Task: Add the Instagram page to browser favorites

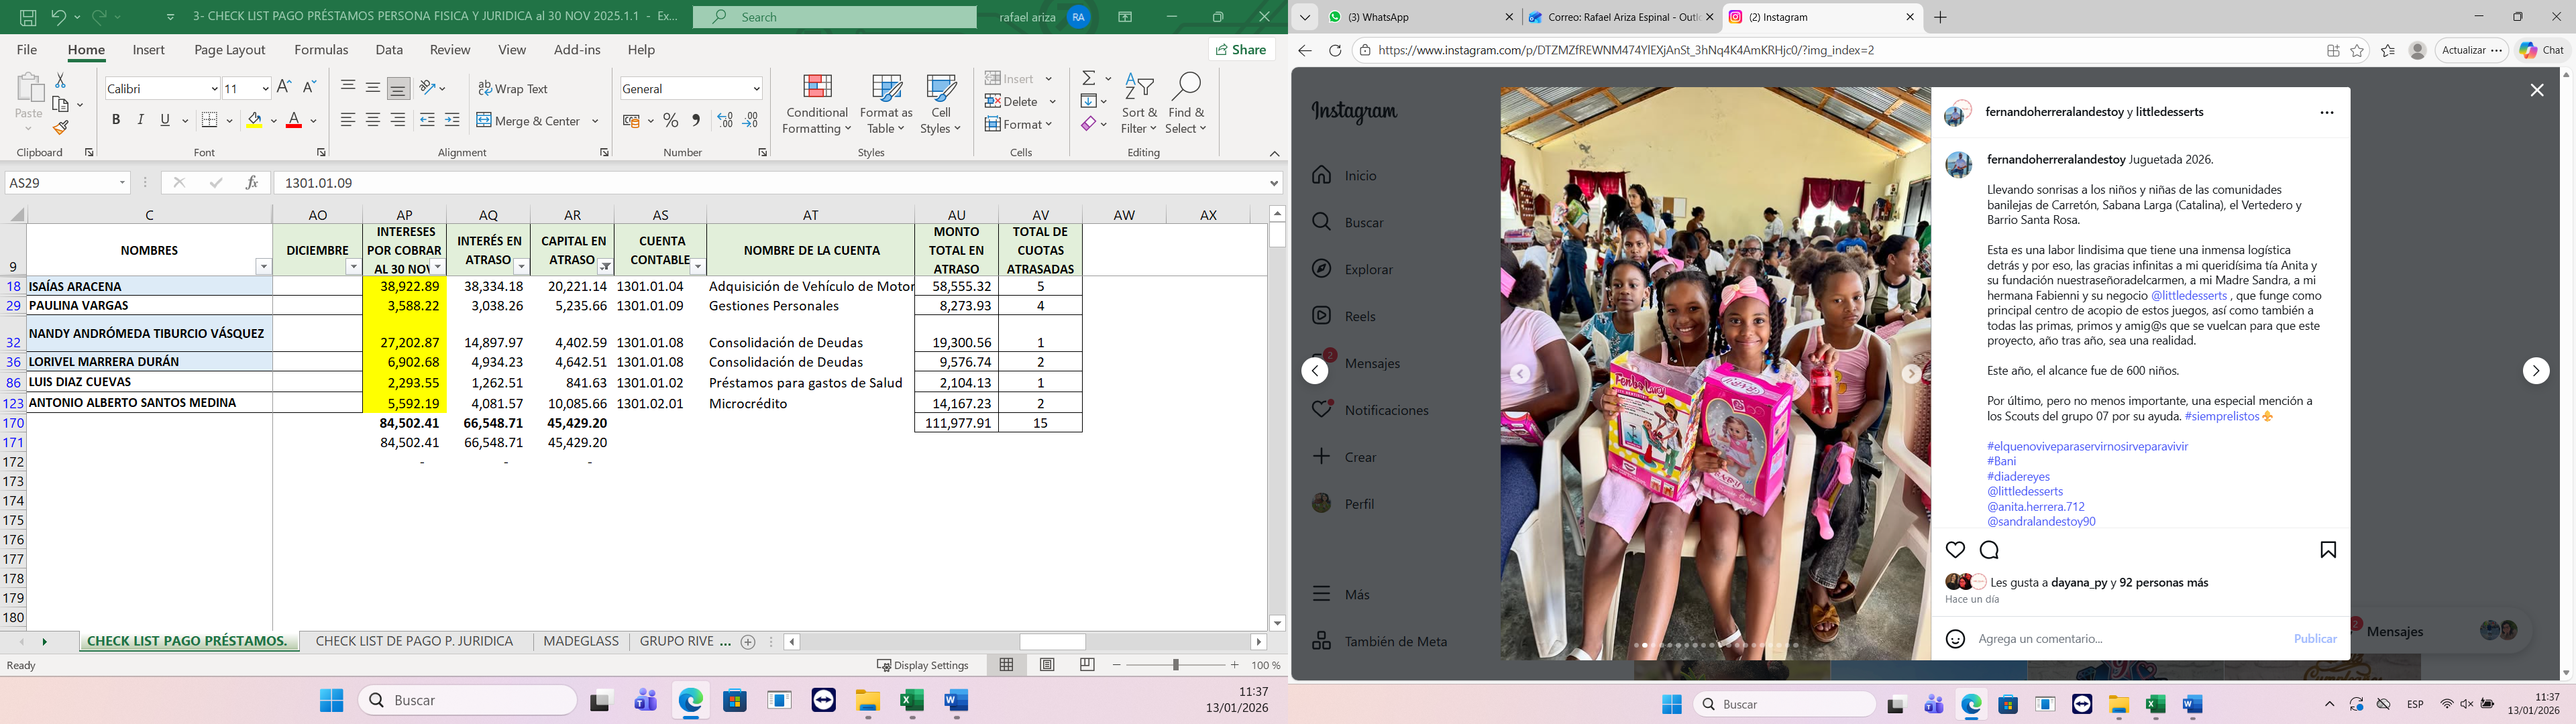Action: 2357,51
